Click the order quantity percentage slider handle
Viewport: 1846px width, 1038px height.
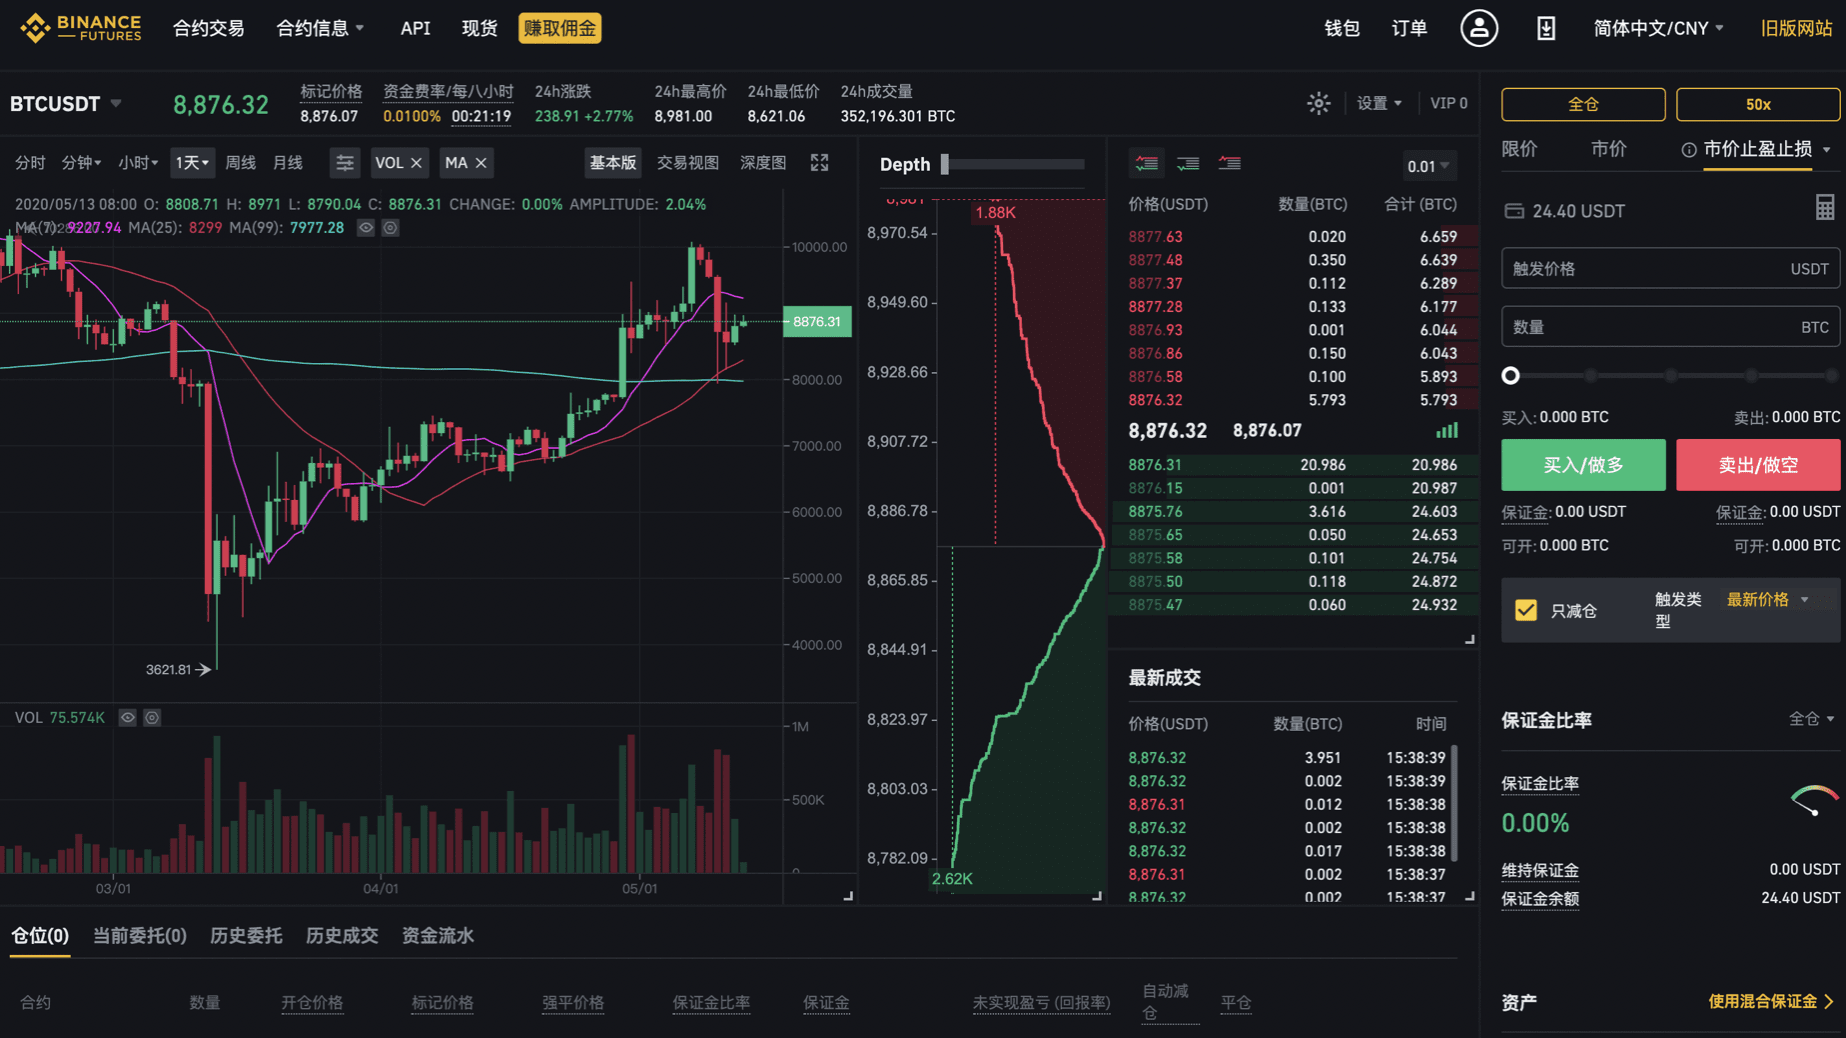click(x=1511, y=376)
